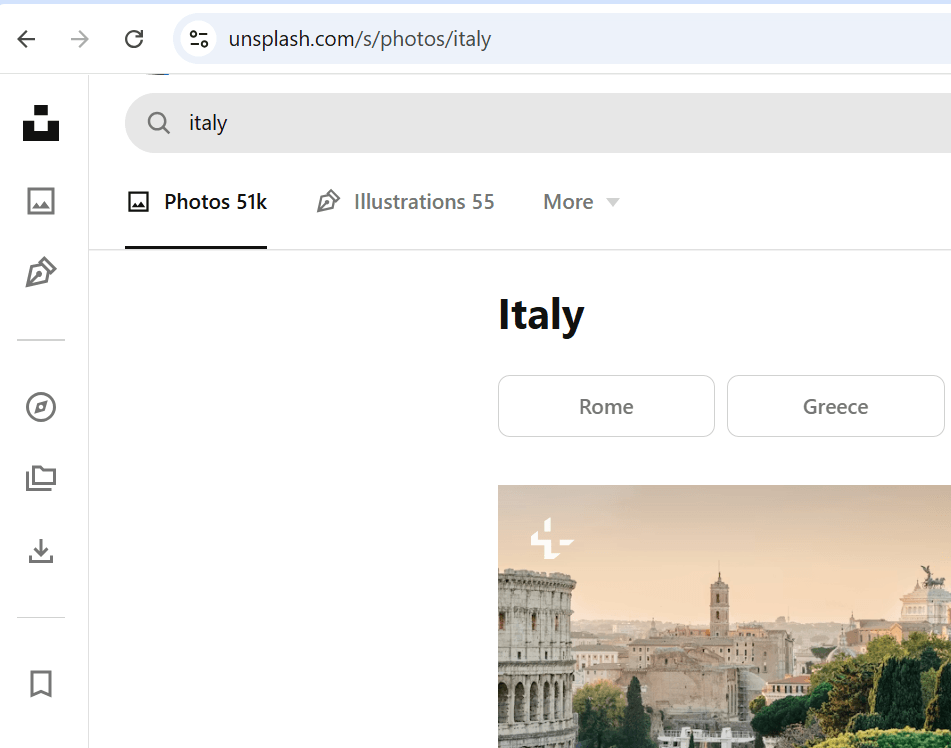Go back using the browser back arrow
The height and width of the screenshot is (748, 951).
pos(26,39)
